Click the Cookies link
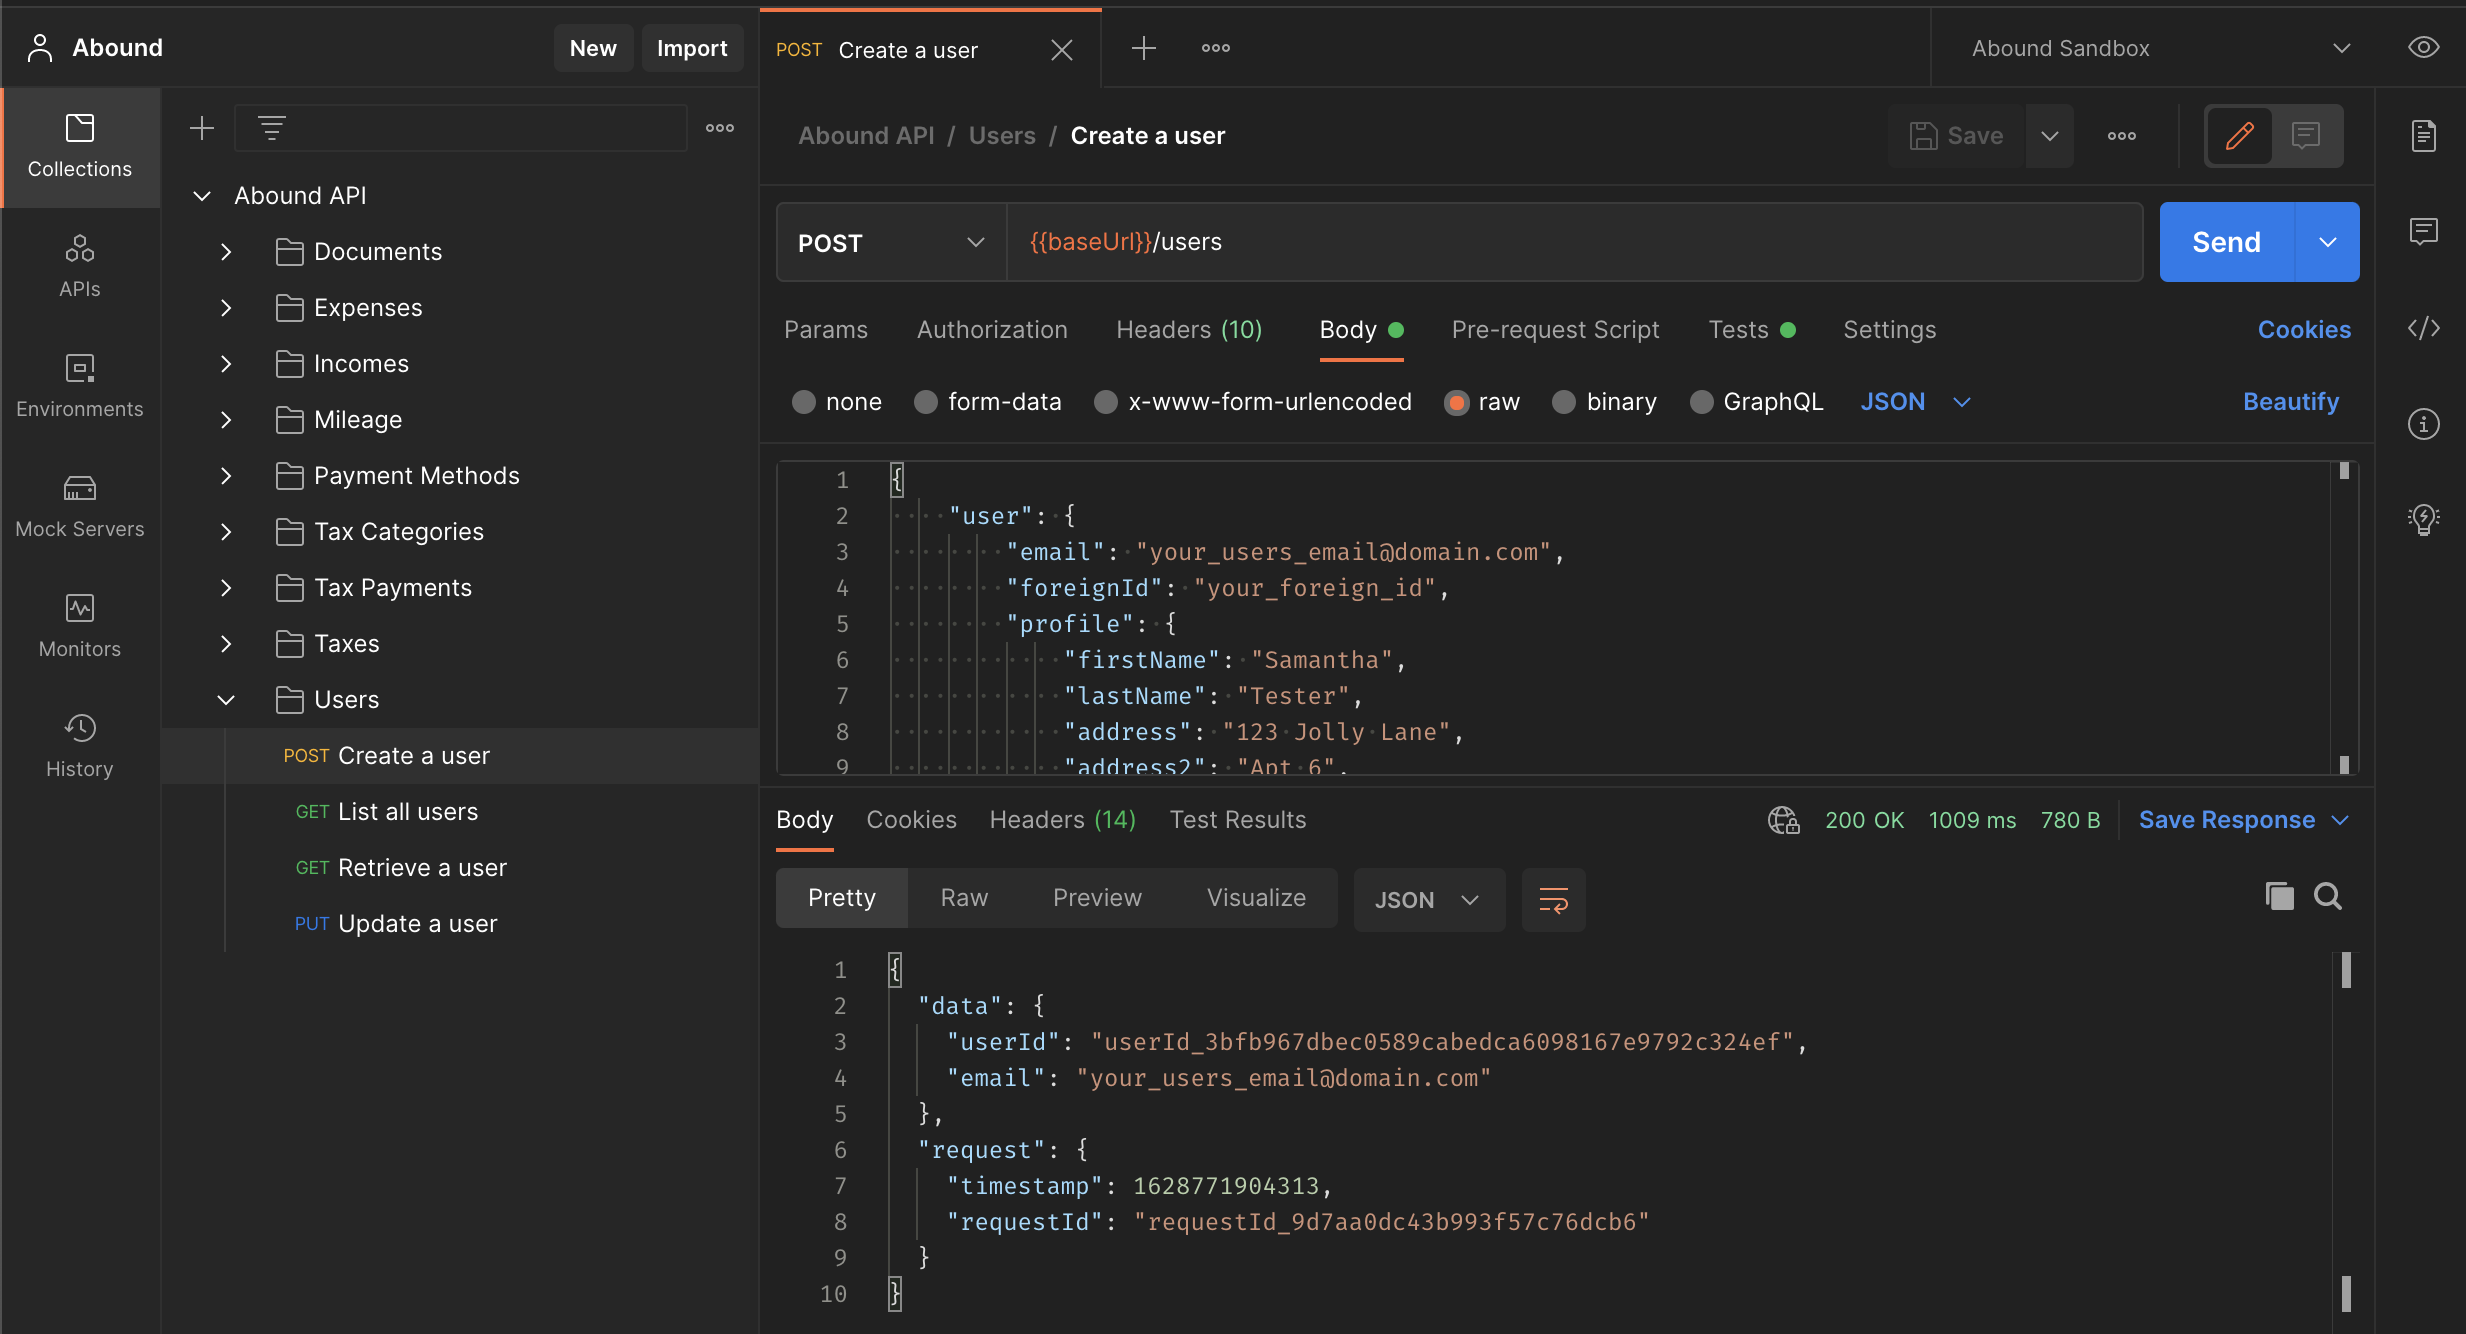The height and width of the screenshot is (1334, 2466). pyautogui.click(x=2304, y=330)
